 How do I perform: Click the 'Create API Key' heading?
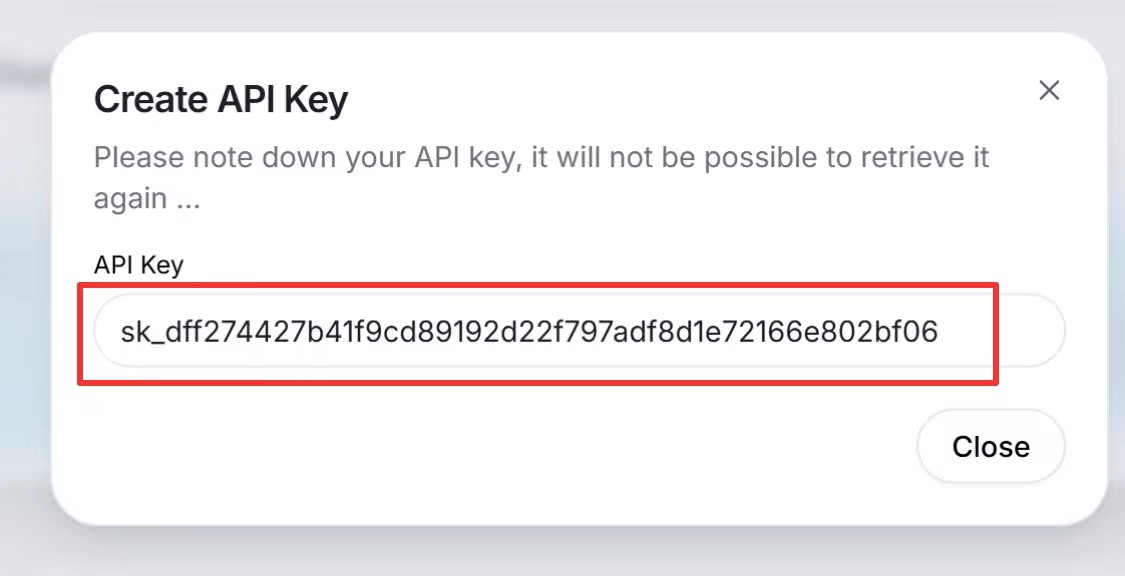[x=220, y=100]
